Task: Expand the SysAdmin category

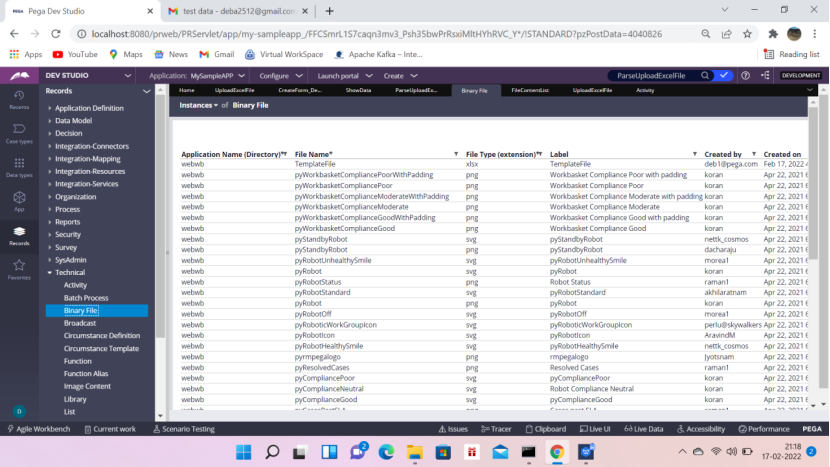Action: click(50, 260)
